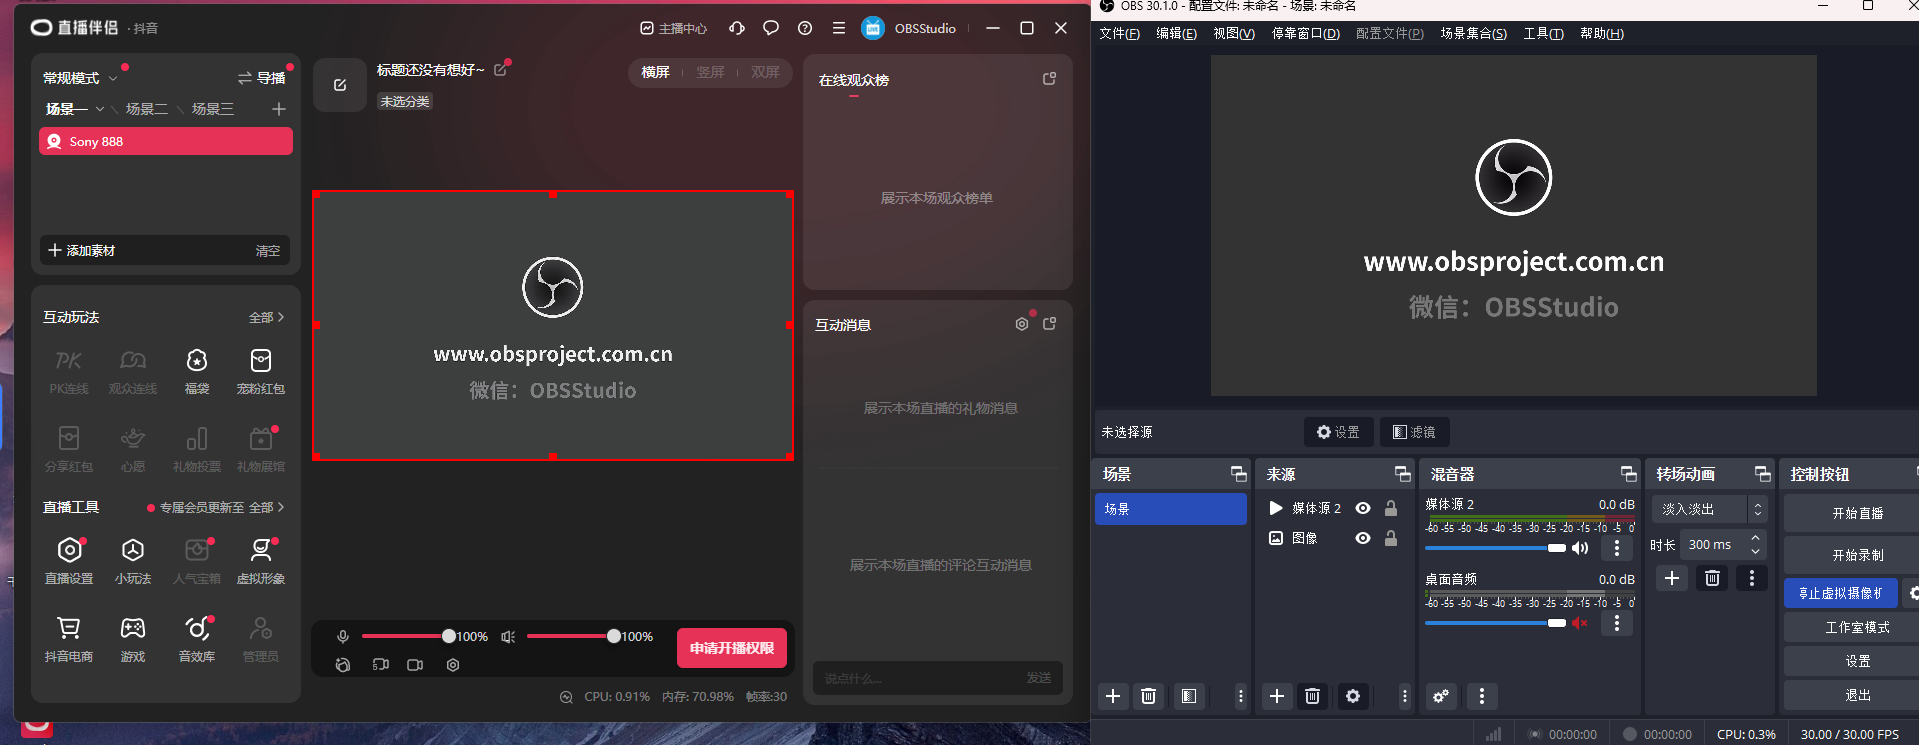Open 淡入淡出 transition dropdown in OBS

pos(1709,509)
